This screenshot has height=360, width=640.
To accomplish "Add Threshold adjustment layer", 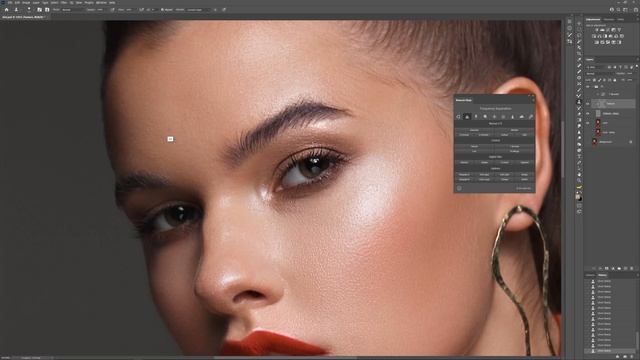I will click(x=608, y=42).
